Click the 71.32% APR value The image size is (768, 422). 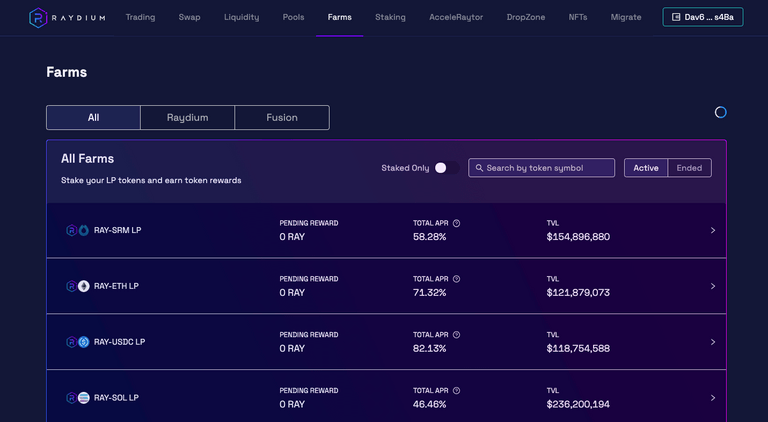(x=430, y=293)
